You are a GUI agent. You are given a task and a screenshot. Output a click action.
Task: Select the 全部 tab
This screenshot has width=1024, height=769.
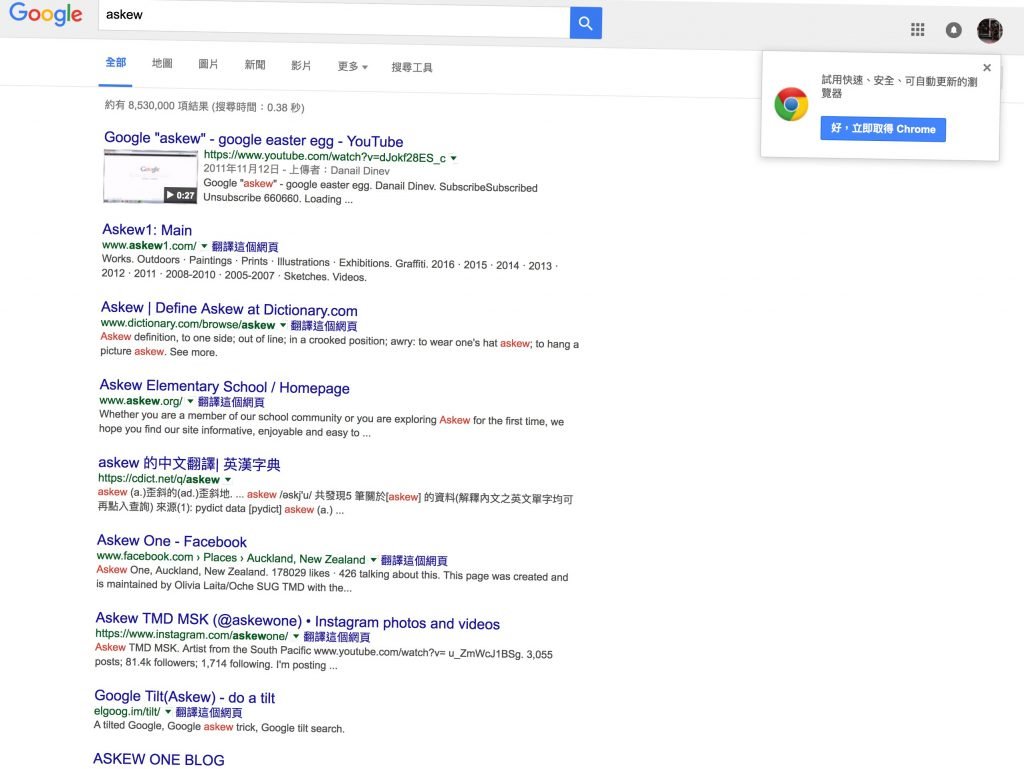pyautogui.click(x=116, y=63)
